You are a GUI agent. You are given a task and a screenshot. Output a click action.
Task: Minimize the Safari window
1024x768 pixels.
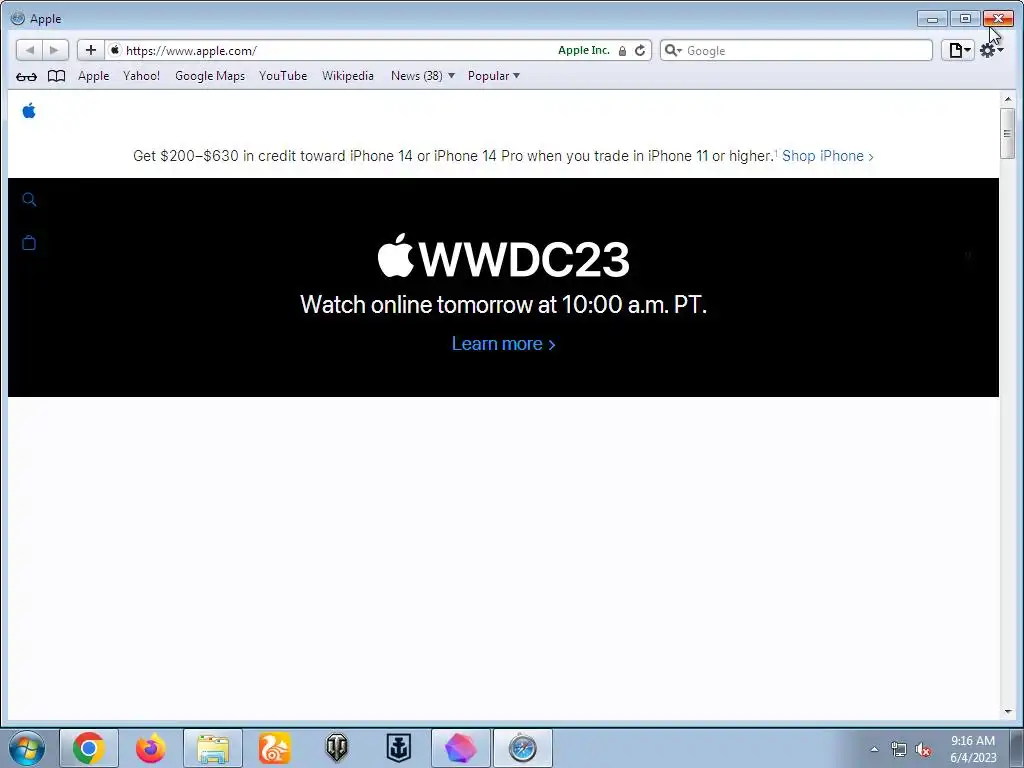point(932,19)
